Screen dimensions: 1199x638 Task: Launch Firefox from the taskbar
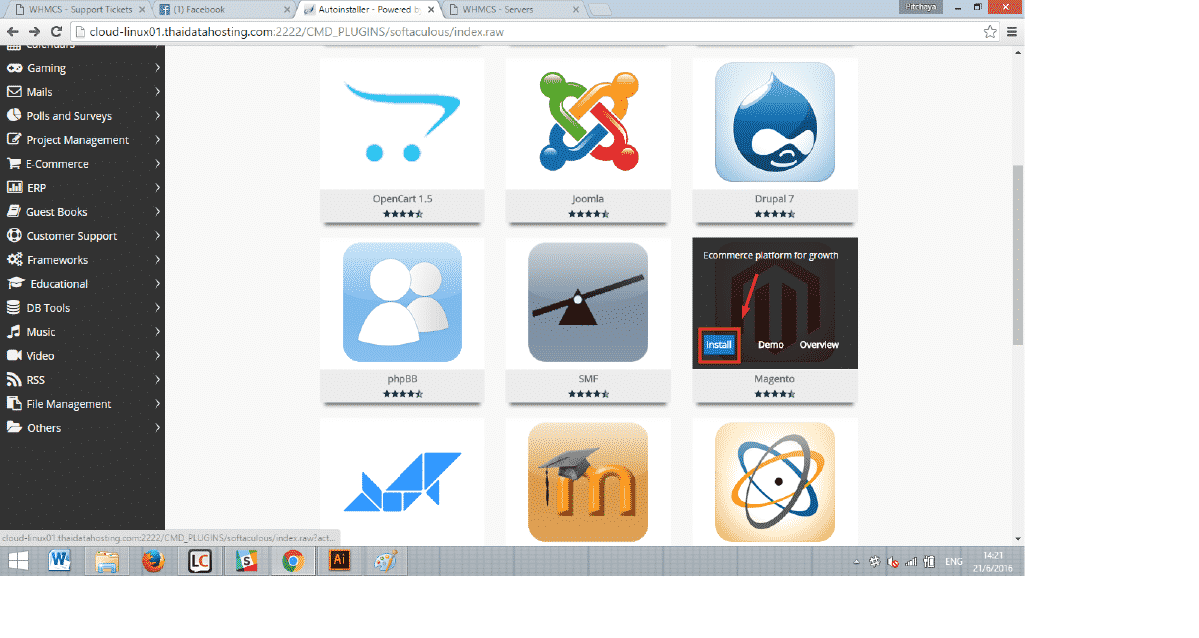[152, 561]
